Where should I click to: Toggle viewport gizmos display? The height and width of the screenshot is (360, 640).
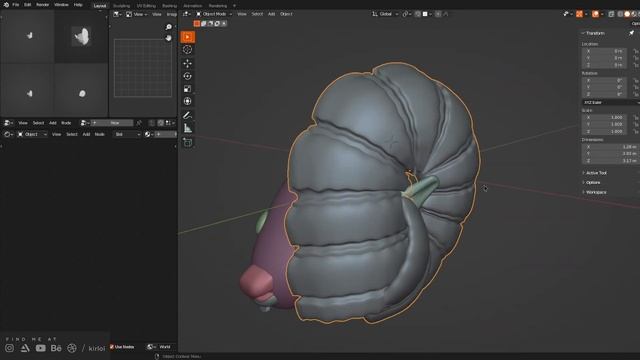580,14
